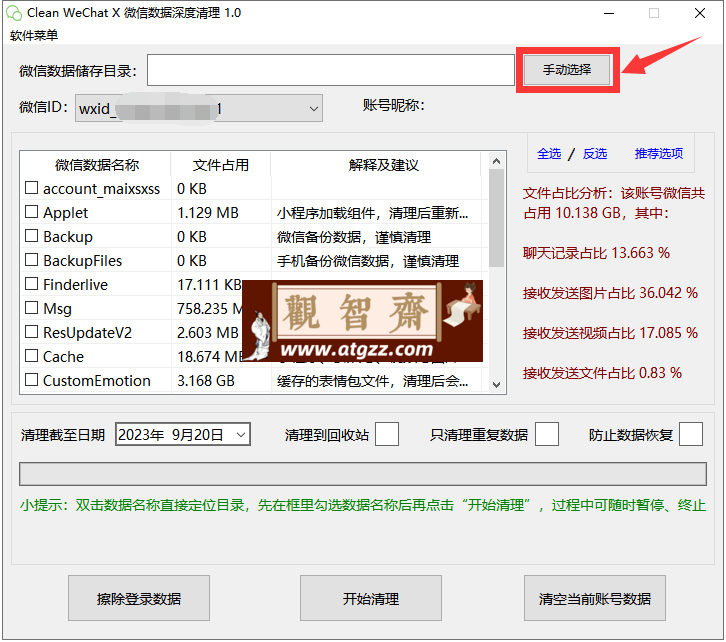Click 接收发送视频占比 17.085 % text
The height and width of the screenshot is (642, 726).
(x=610, y=333)
